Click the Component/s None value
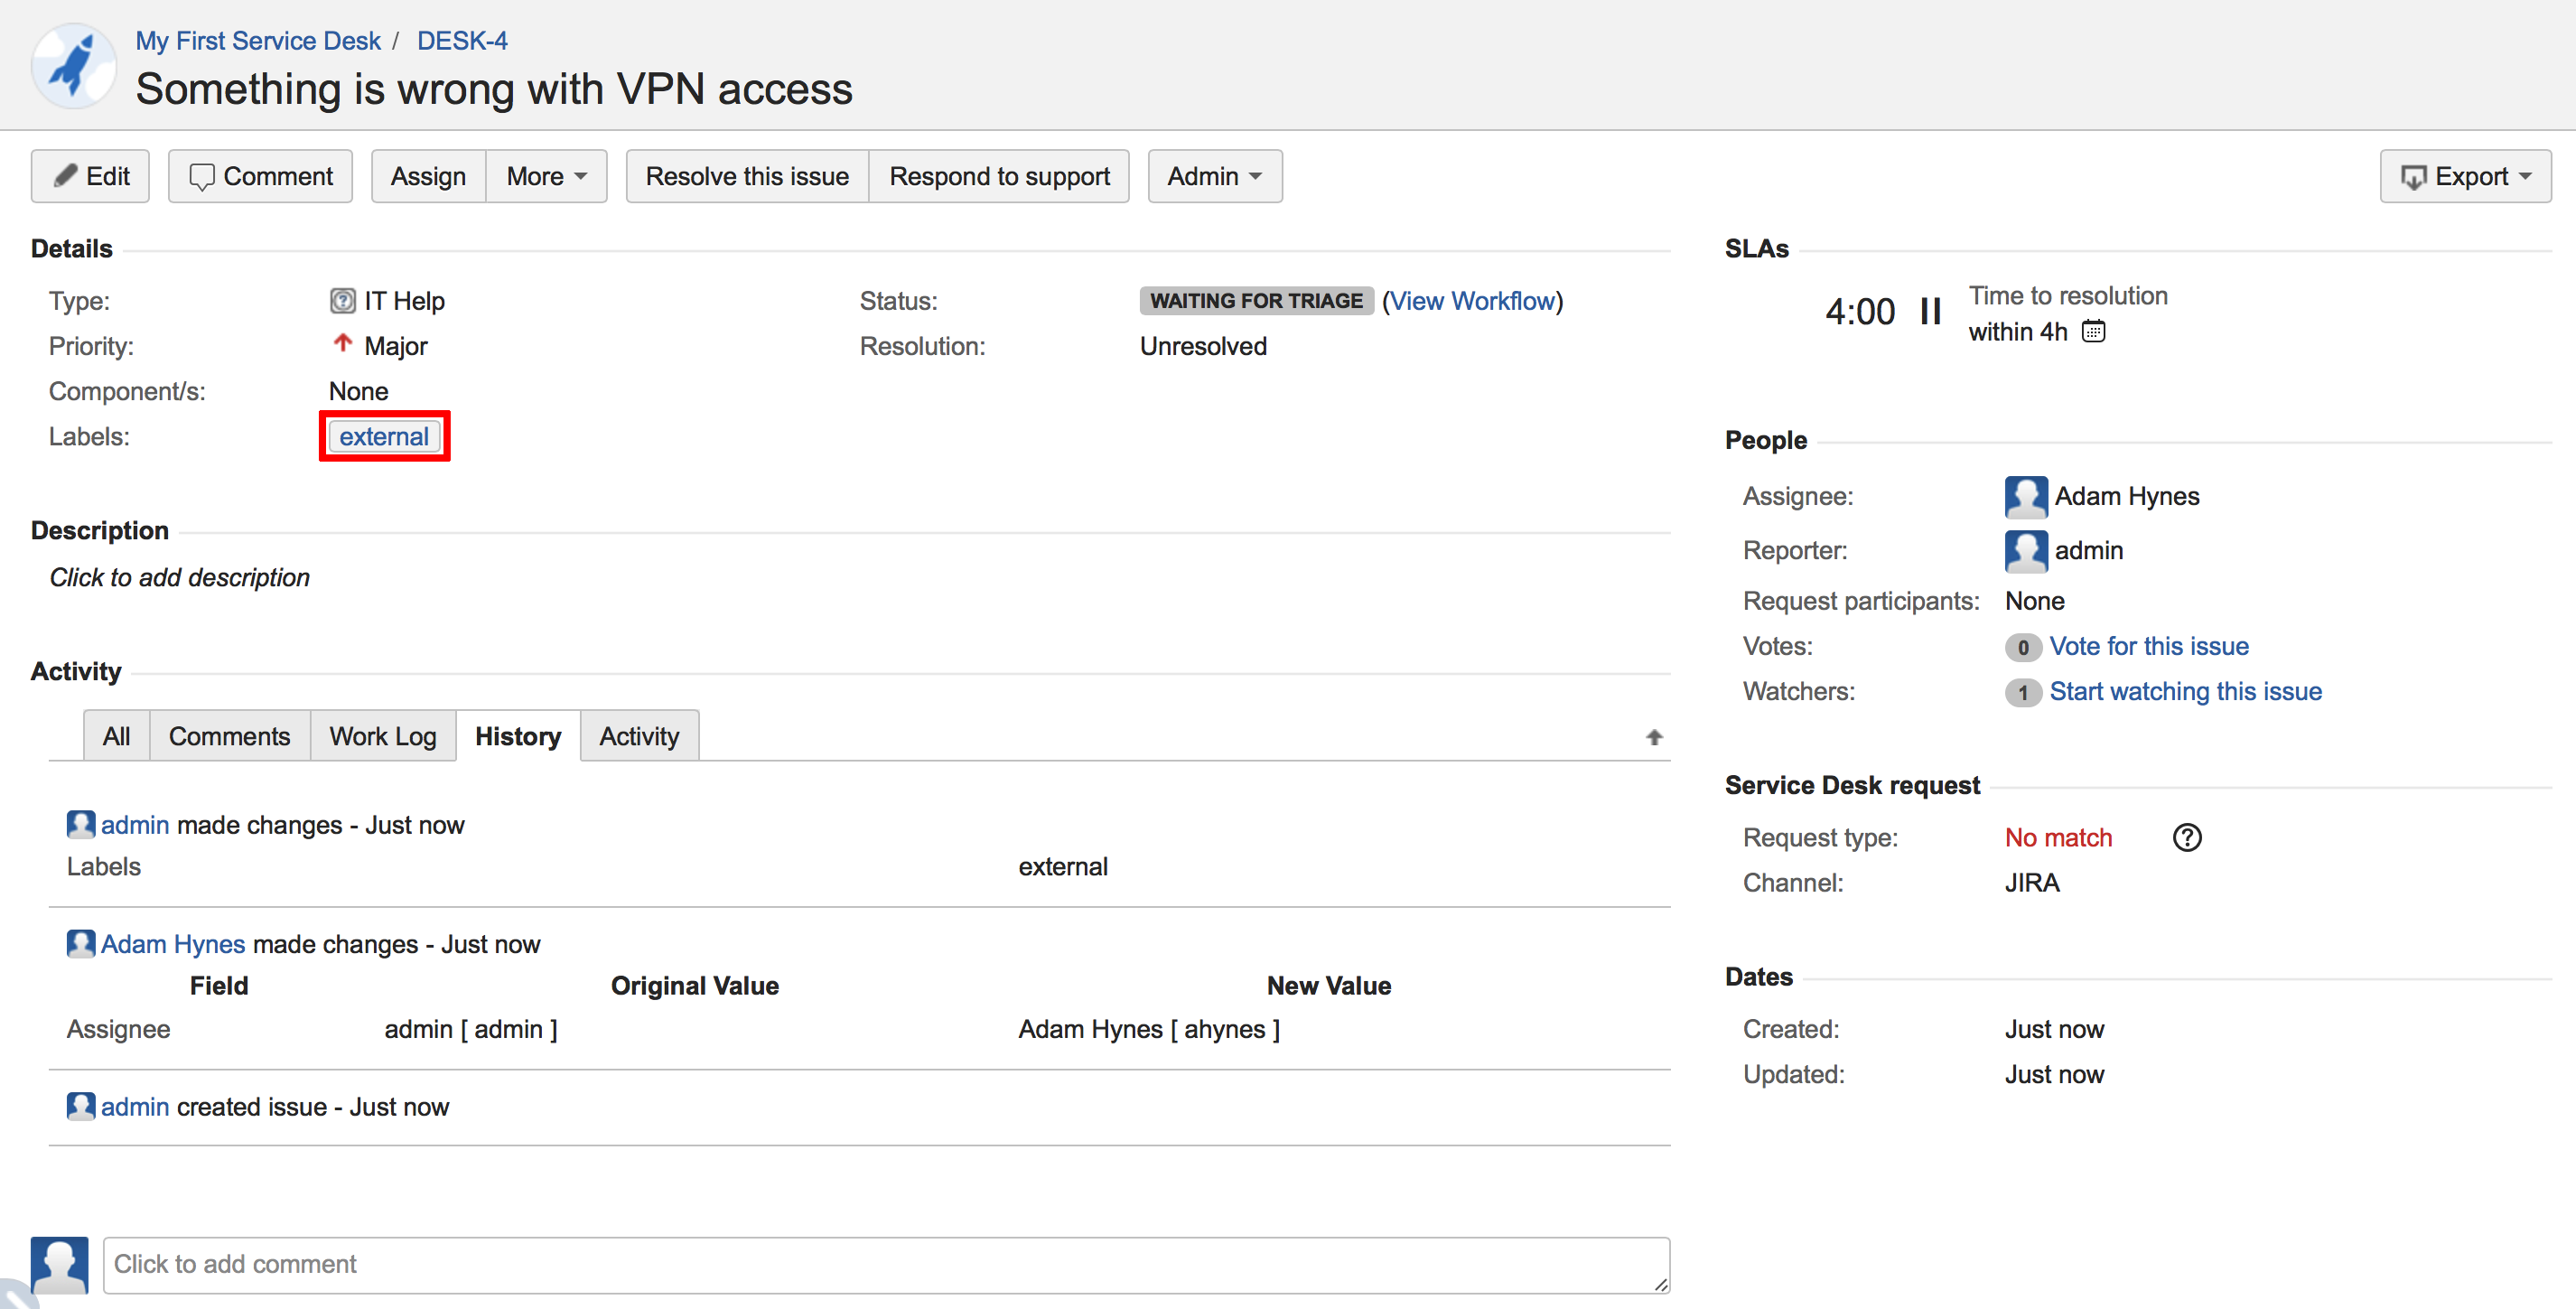Image resolution: width=2576 pixels, height=1309 pixels. [x=358, y=391]
